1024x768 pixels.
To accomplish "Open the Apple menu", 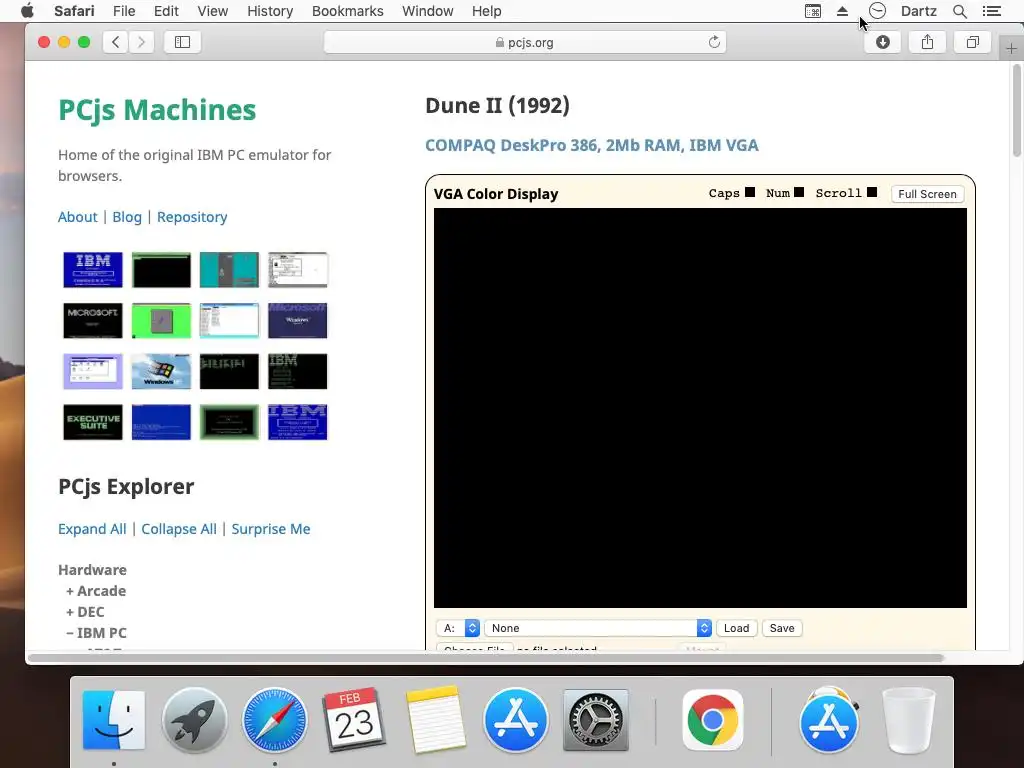I will point(27,11).
